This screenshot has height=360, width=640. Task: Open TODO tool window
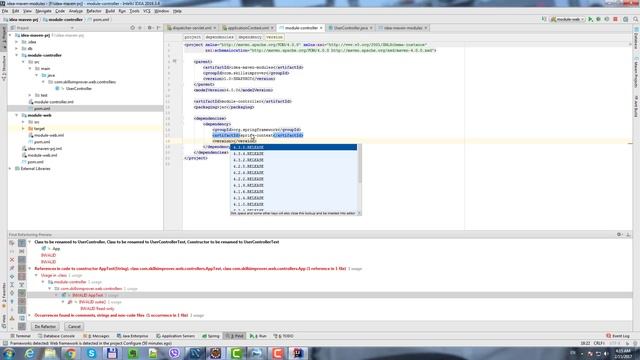point(284,336)
